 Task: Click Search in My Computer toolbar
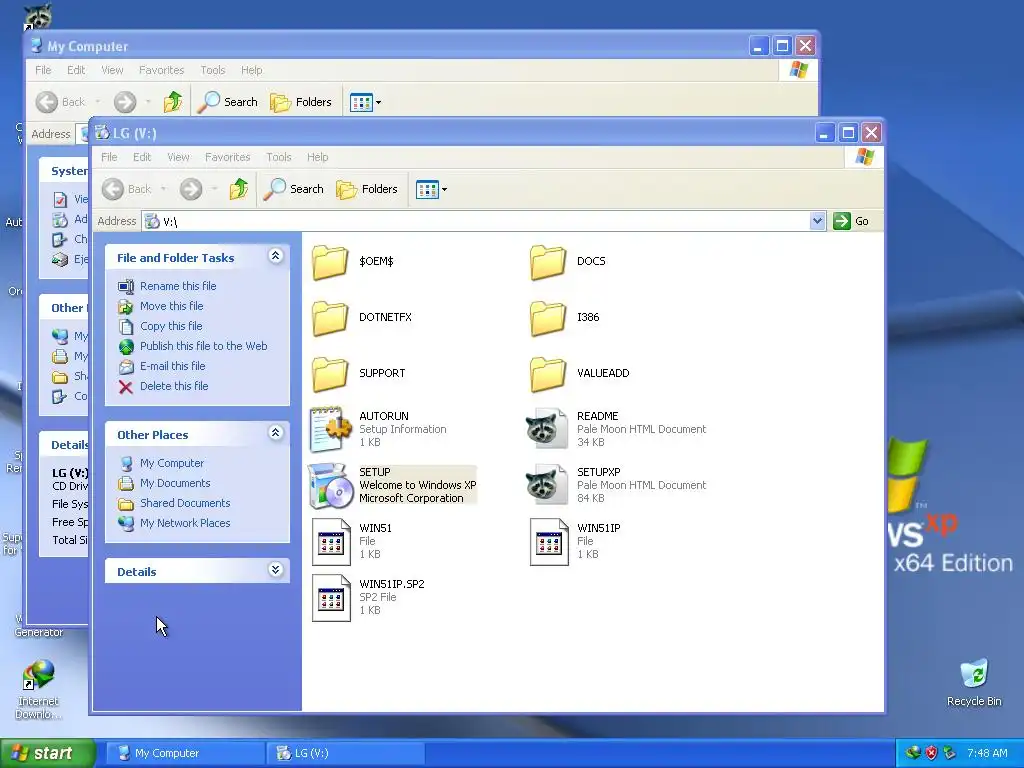click(228, 102)
